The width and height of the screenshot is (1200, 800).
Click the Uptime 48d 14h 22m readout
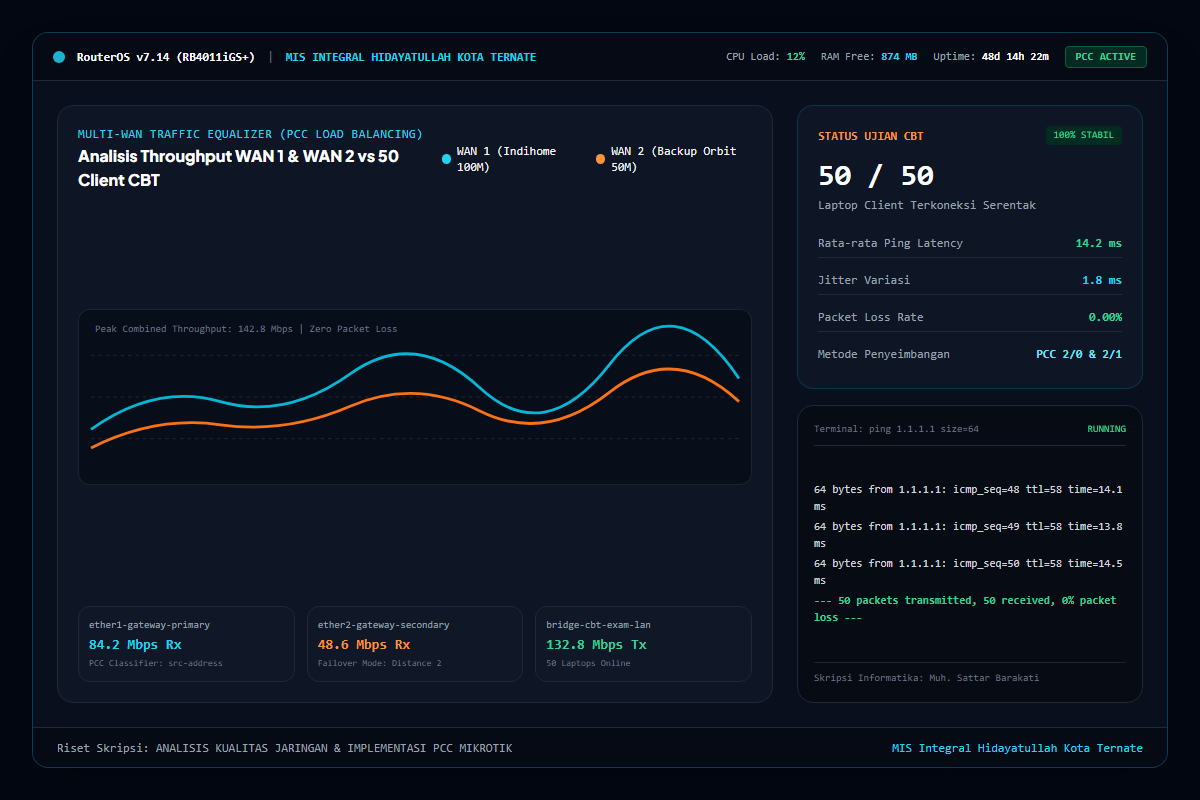point(991,57)
